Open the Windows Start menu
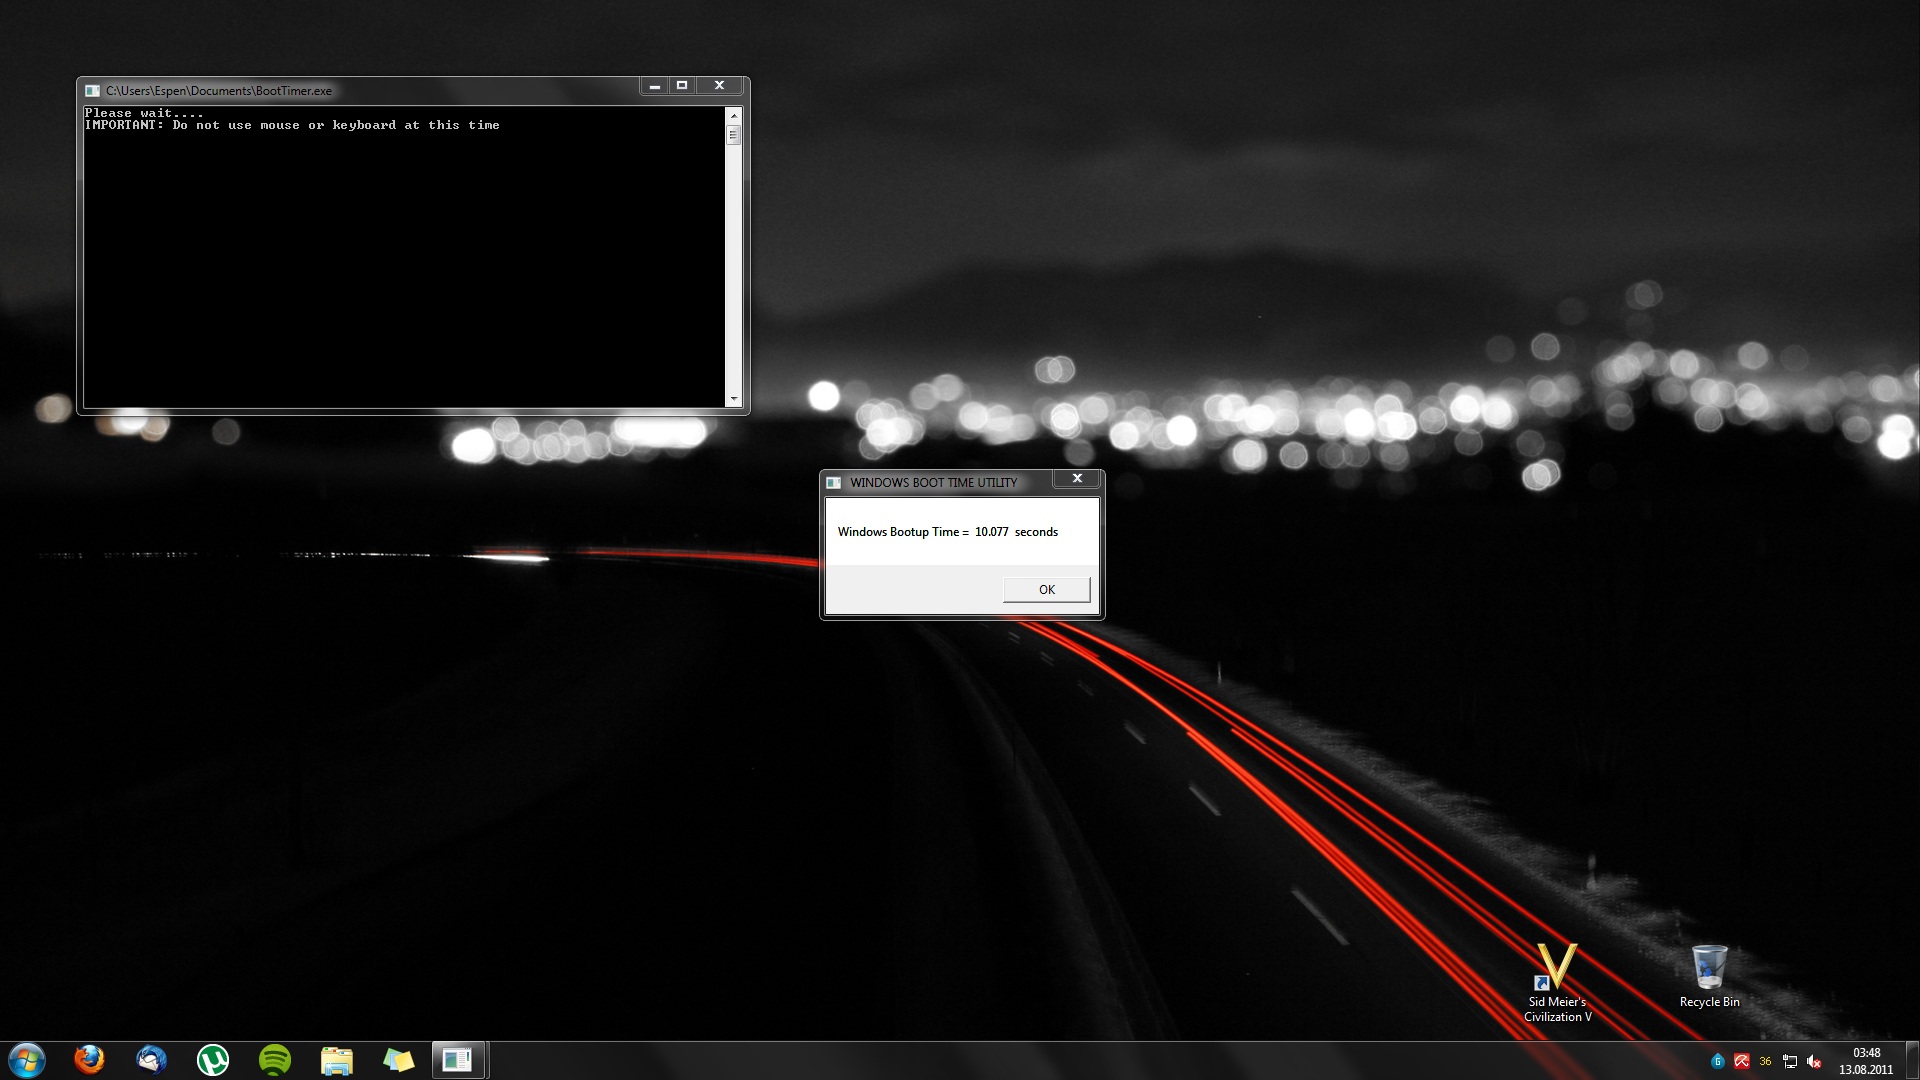The width and height of the screenshot is (1920, 1080). tap(27, 1060)
